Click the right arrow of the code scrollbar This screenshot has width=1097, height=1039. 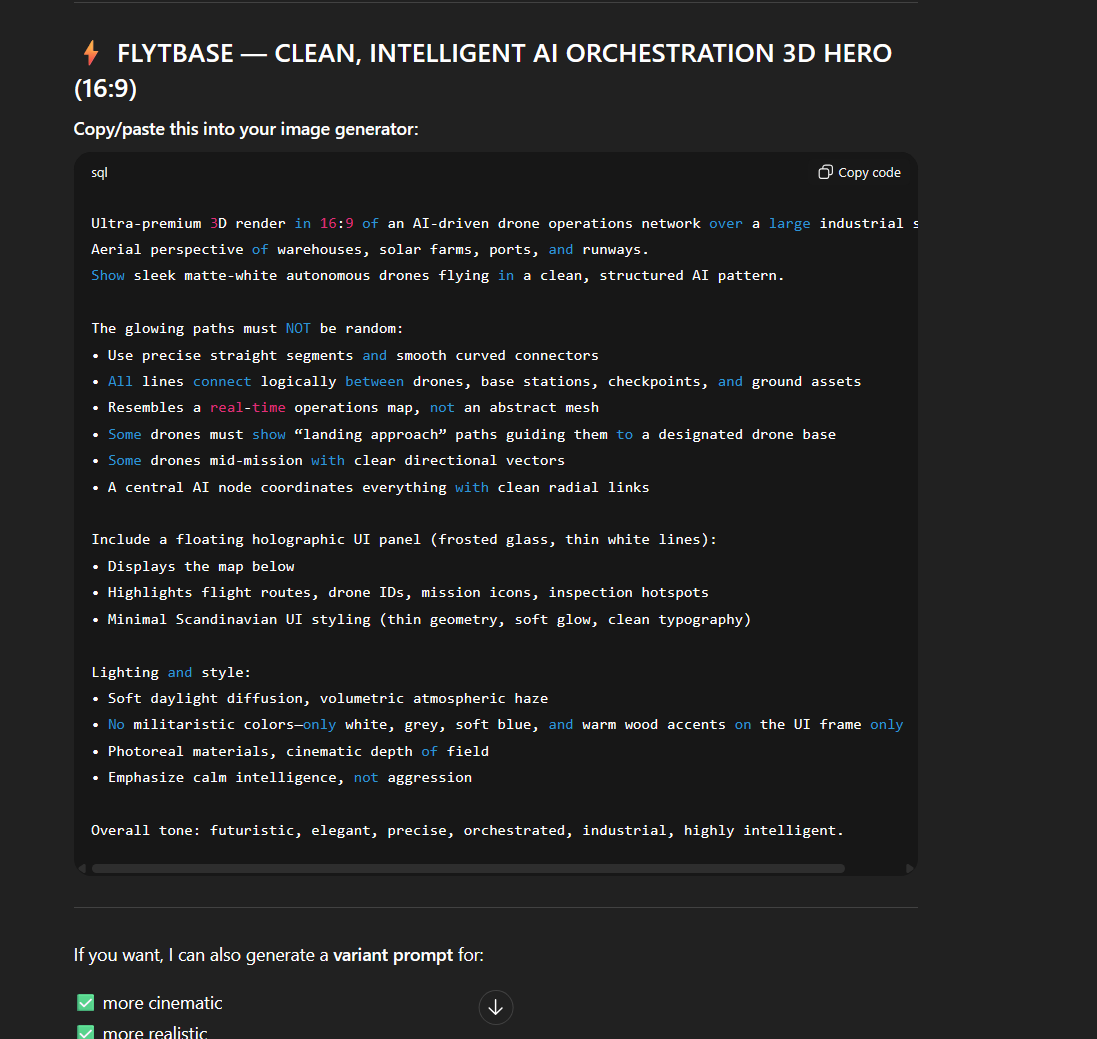pyautogui.click(x=909, y=868)
